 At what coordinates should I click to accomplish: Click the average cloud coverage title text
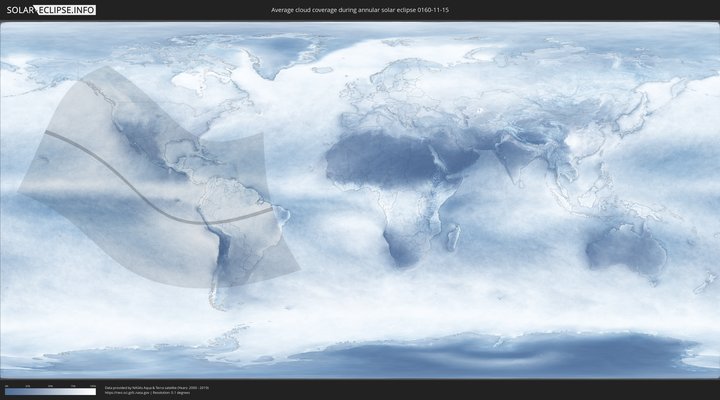click(x=359, y=9)
